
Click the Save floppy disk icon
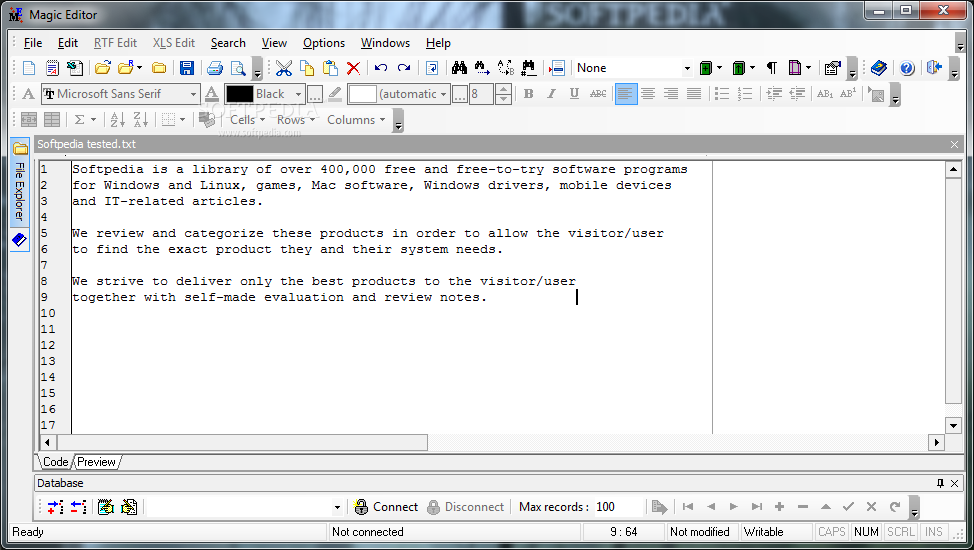(x=186, y=68)
